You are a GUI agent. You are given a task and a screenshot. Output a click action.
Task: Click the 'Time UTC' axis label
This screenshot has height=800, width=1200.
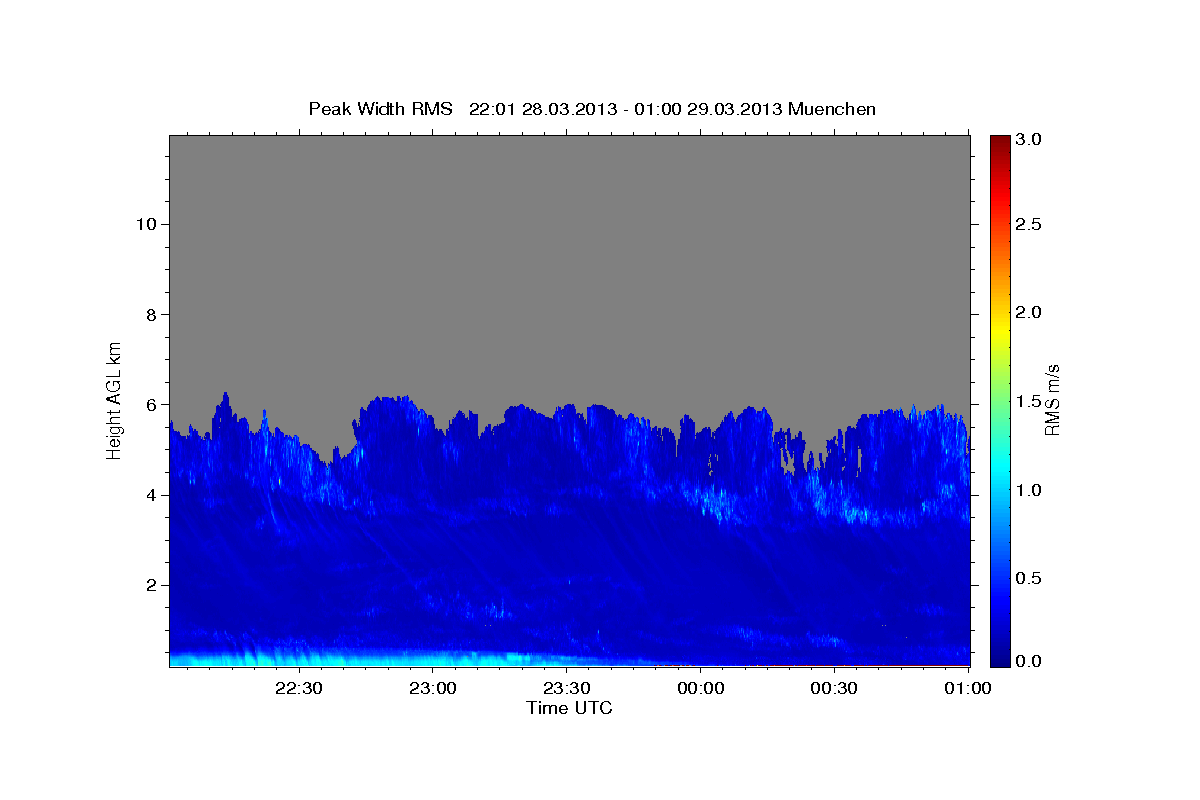[569, 708]
